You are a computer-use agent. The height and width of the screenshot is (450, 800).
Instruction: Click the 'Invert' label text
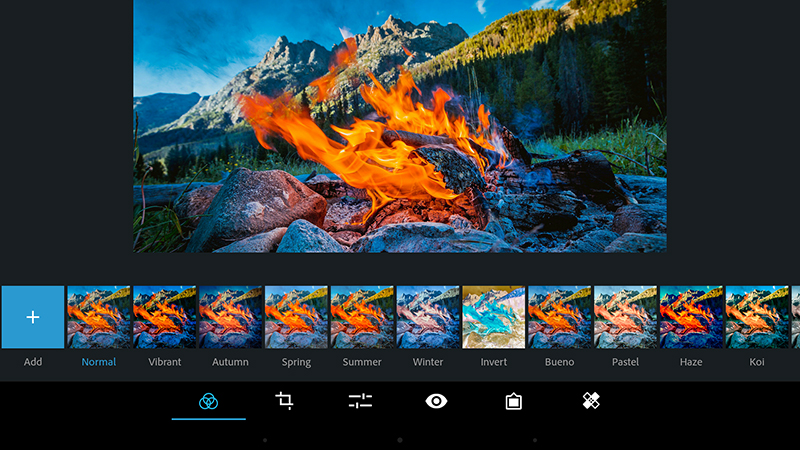494,362
